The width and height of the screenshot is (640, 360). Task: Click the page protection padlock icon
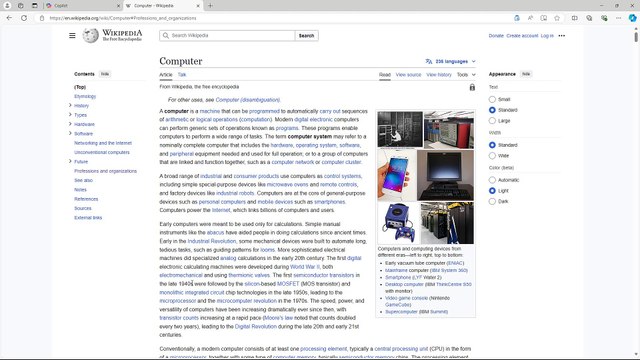[x=472, y=87]
